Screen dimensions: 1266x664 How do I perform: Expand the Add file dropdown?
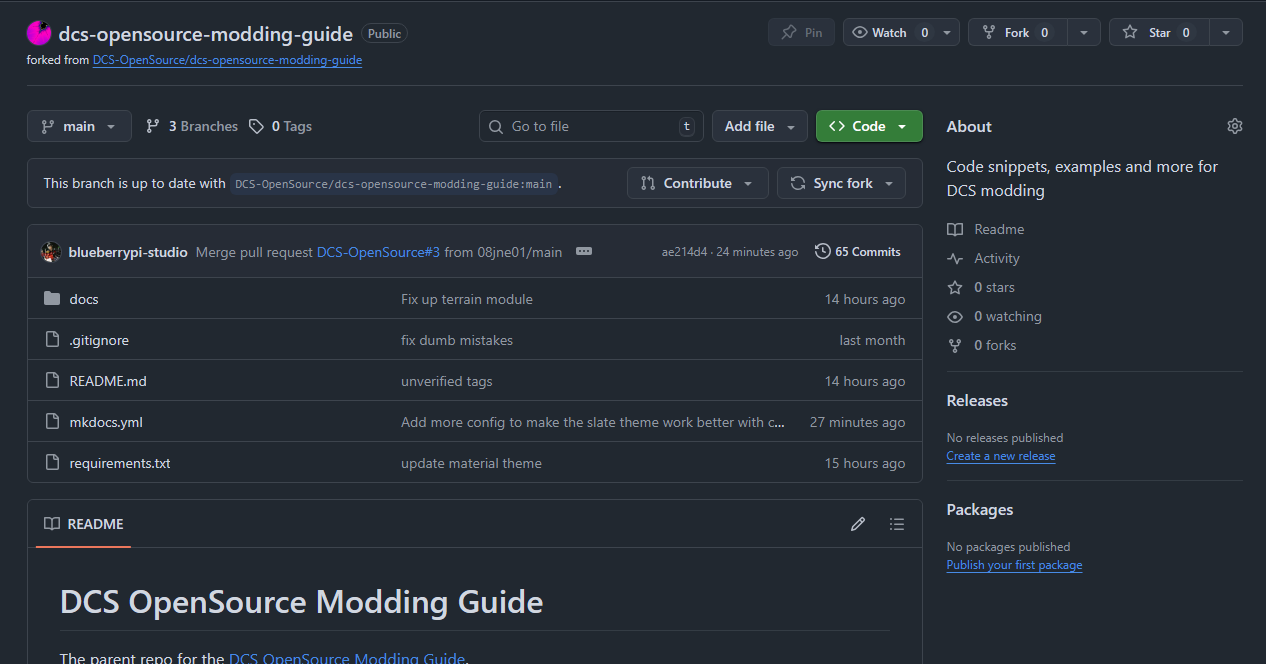760,126
